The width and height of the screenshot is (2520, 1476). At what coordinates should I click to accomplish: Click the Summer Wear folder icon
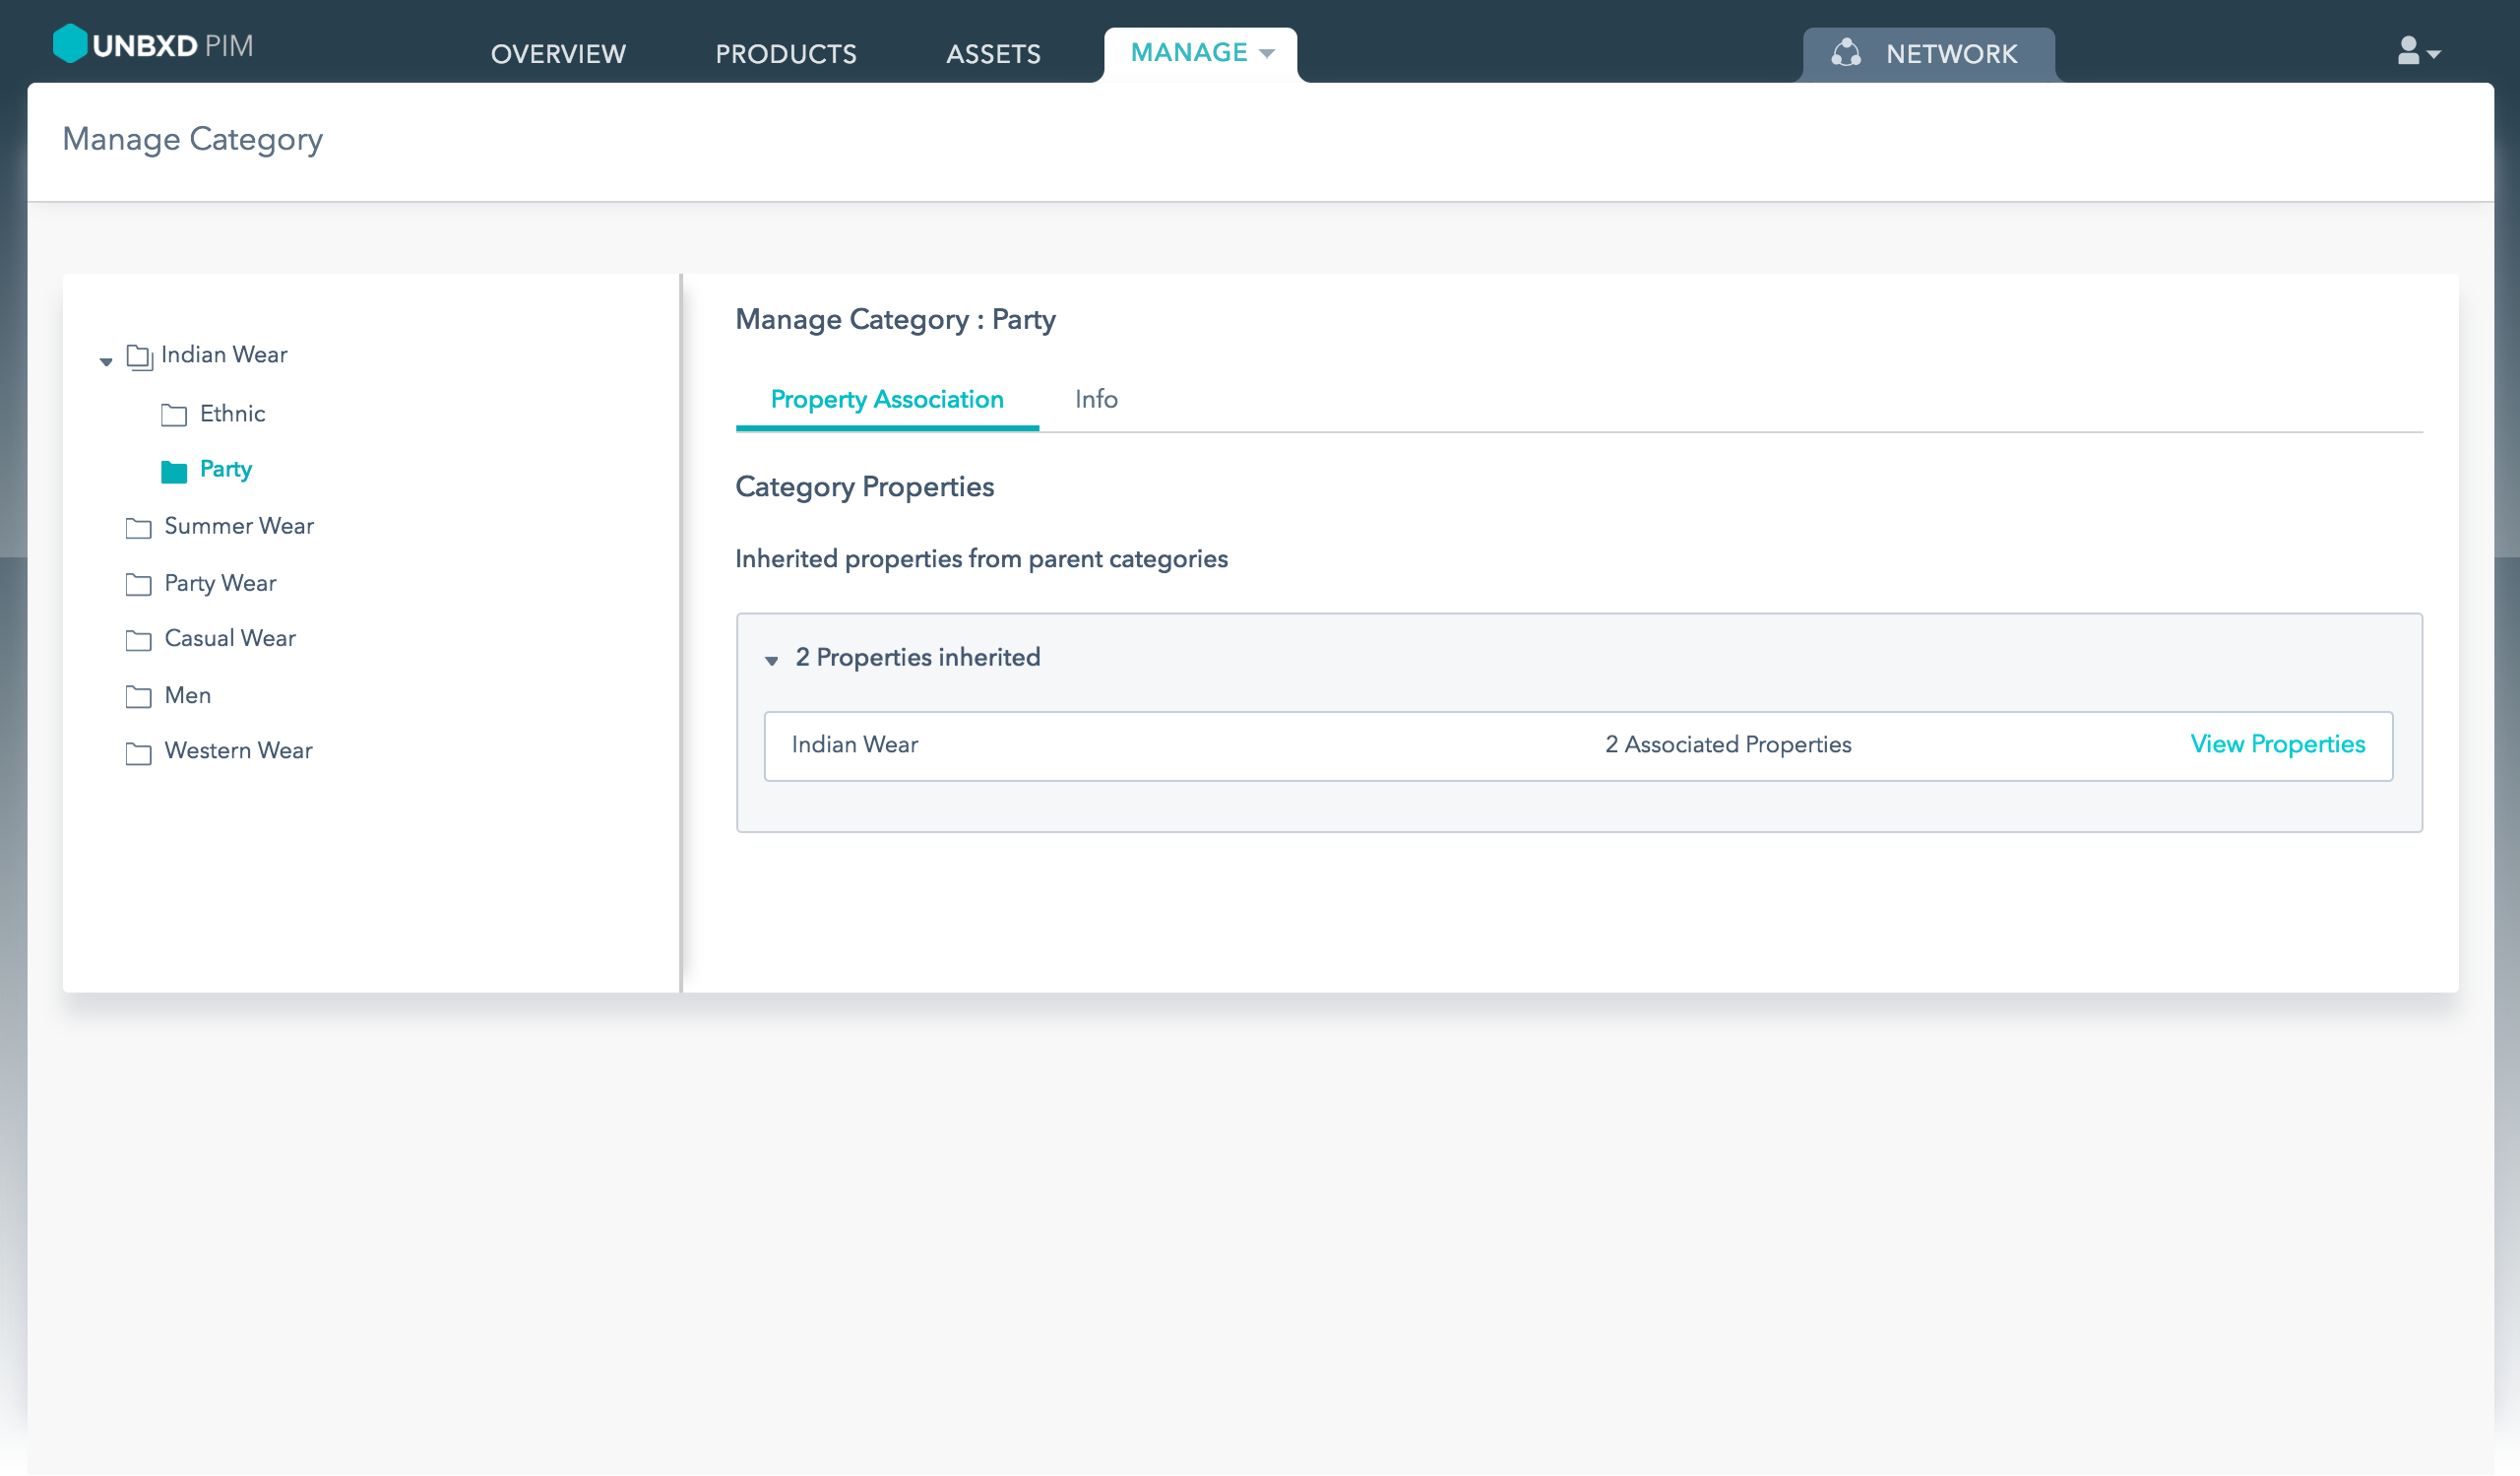[139, 528]
